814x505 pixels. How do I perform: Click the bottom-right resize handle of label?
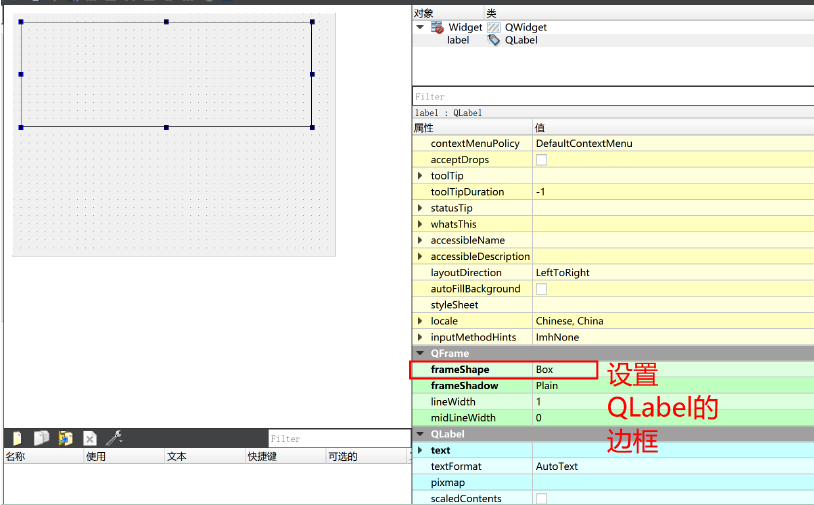tap(313, 127)
